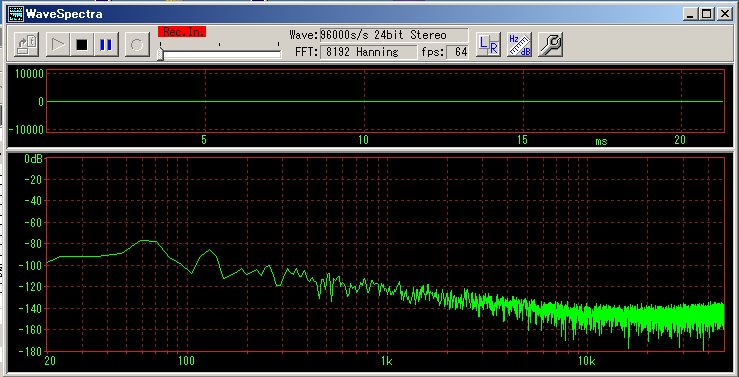This screenshot has width=739, height=377.
Task: Open a wave file with the file icon
Action: (x=26, y=45)
